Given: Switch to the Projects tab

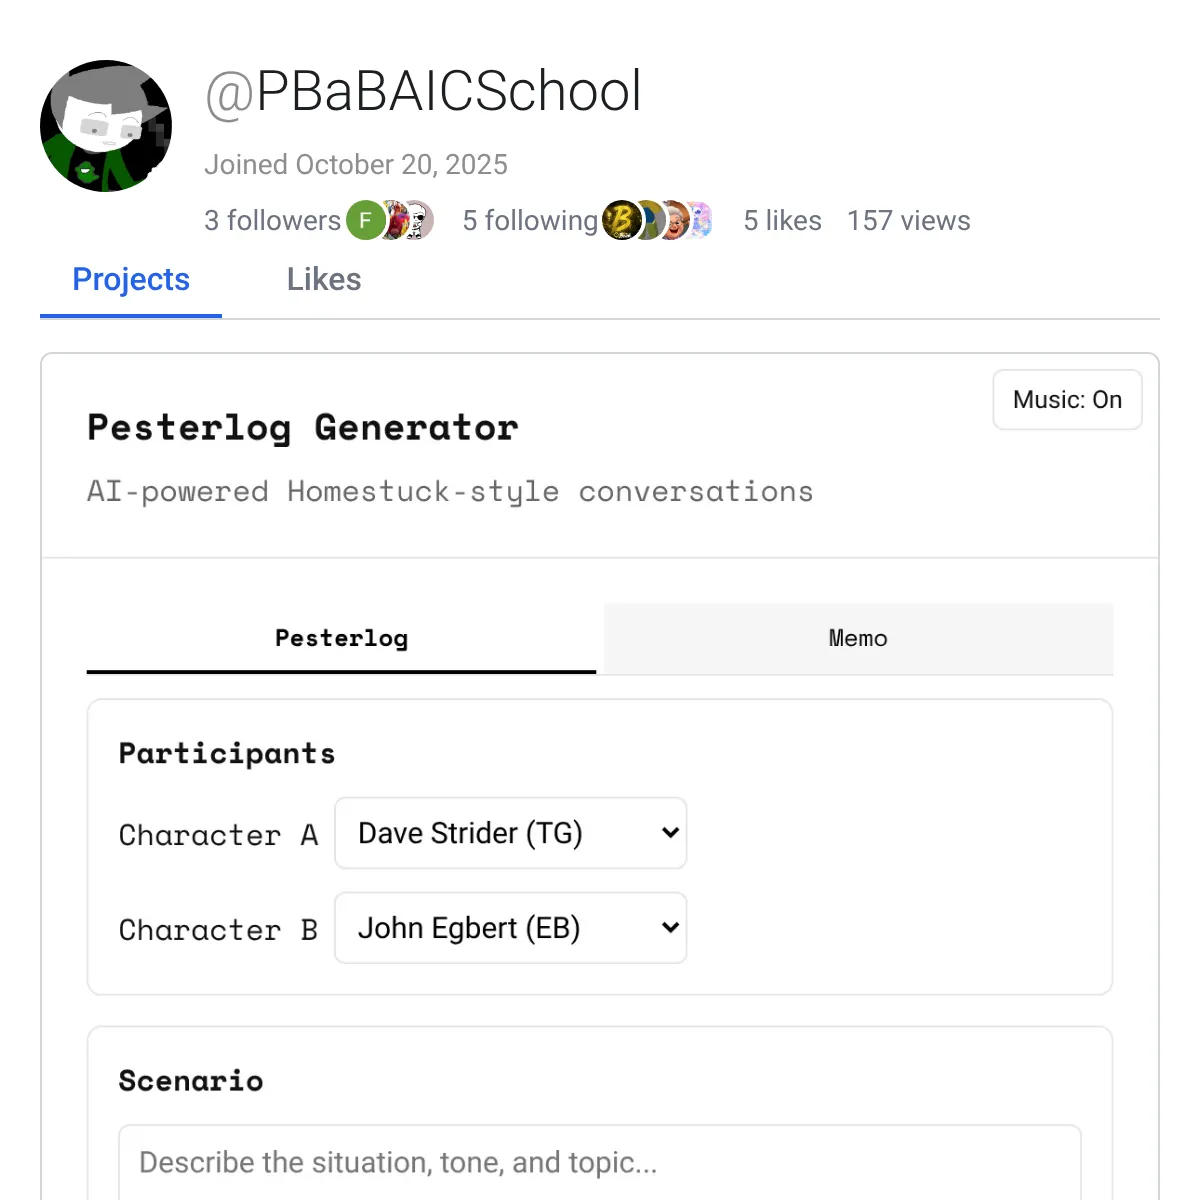Looking at the screenshot, I should click(x=131, y=280).
